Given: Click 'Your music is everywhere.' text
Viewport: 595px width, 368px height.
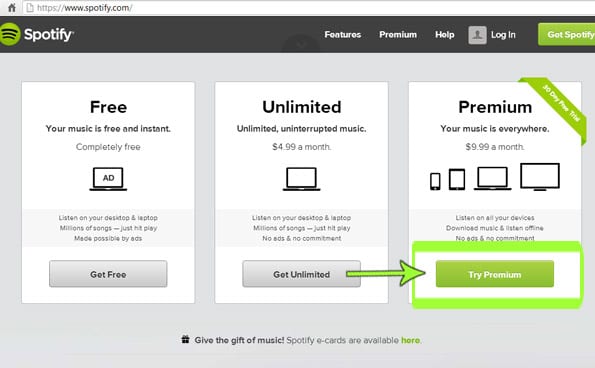Looking at the screenshot, I should 495,129.
